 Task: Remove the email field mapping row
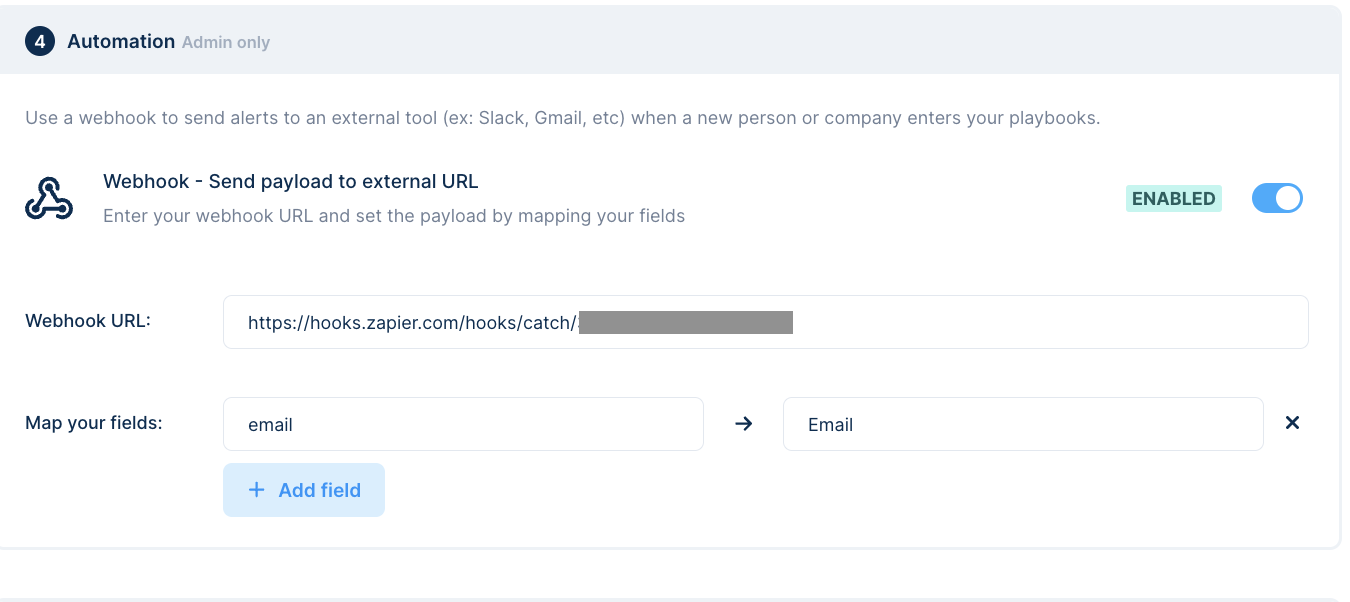[1292, 423]
